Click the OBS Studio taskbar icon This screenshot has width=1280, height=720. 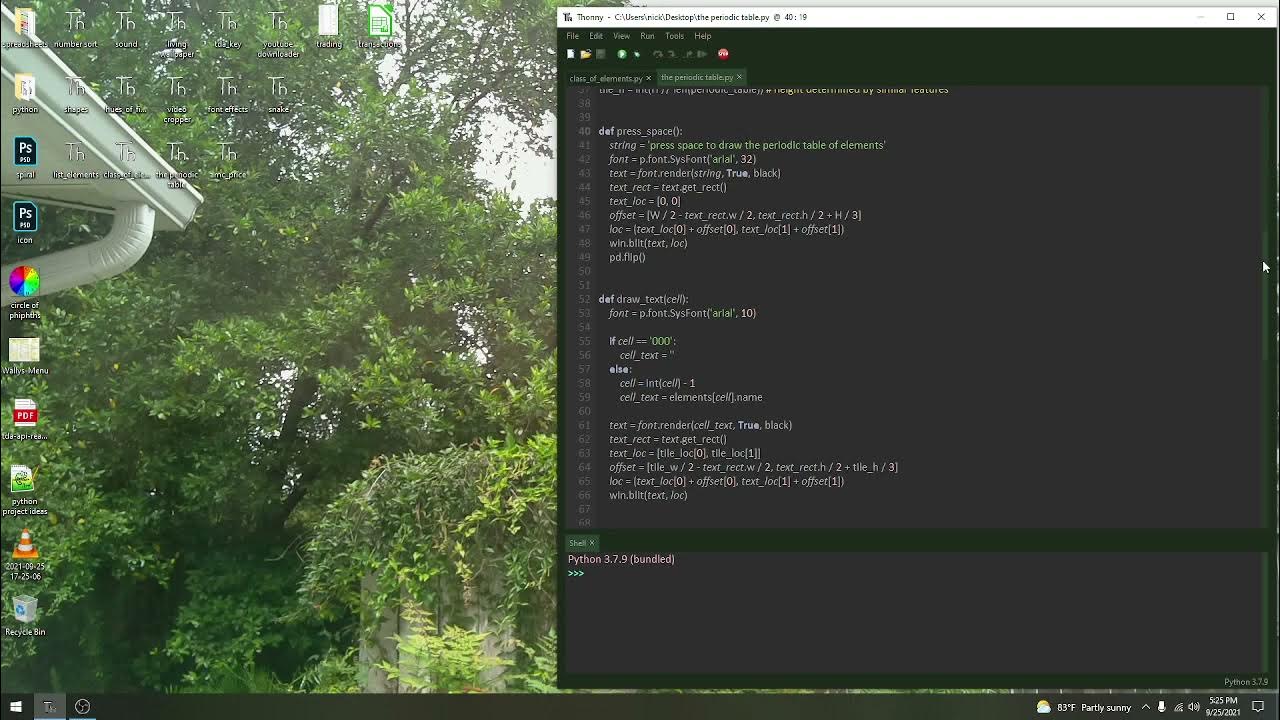[82, 707]
